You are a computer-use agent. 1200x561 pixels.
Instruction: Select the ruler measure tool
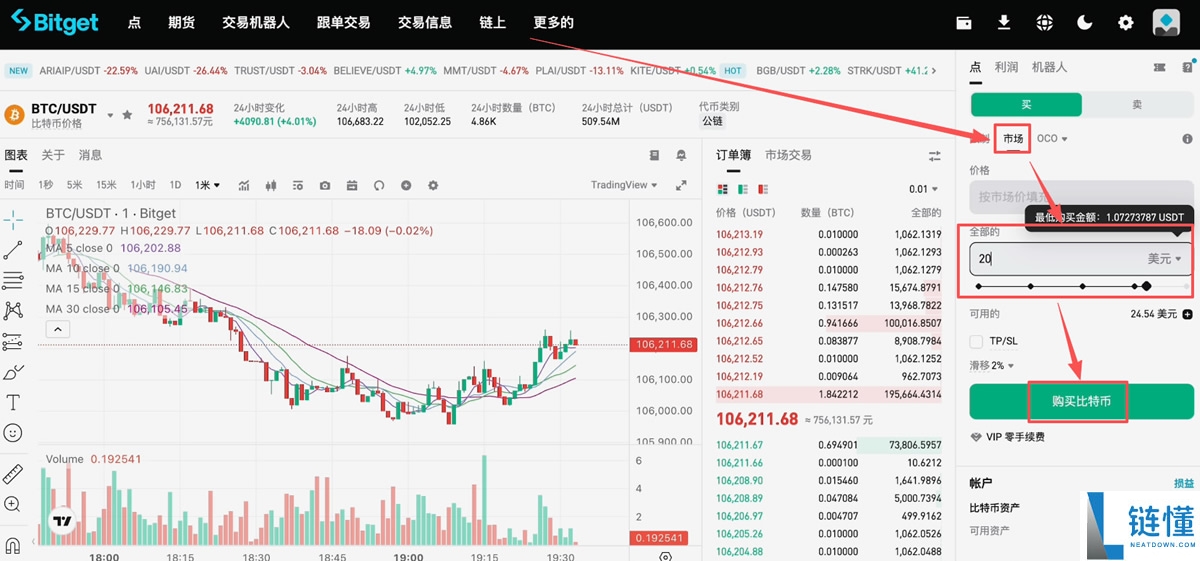click(13, 474)
